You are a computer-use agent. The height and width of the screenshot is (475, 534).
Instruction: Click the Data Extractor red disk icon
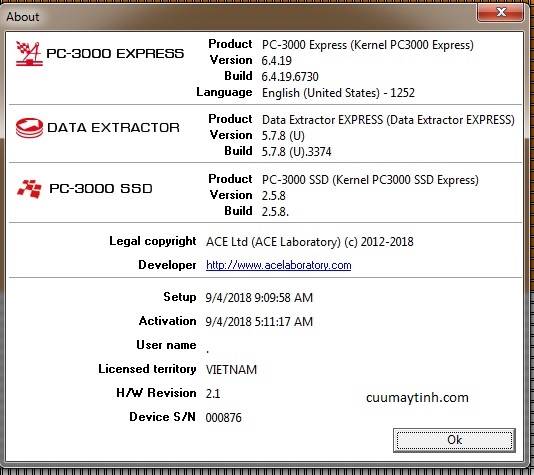point(29,128)
